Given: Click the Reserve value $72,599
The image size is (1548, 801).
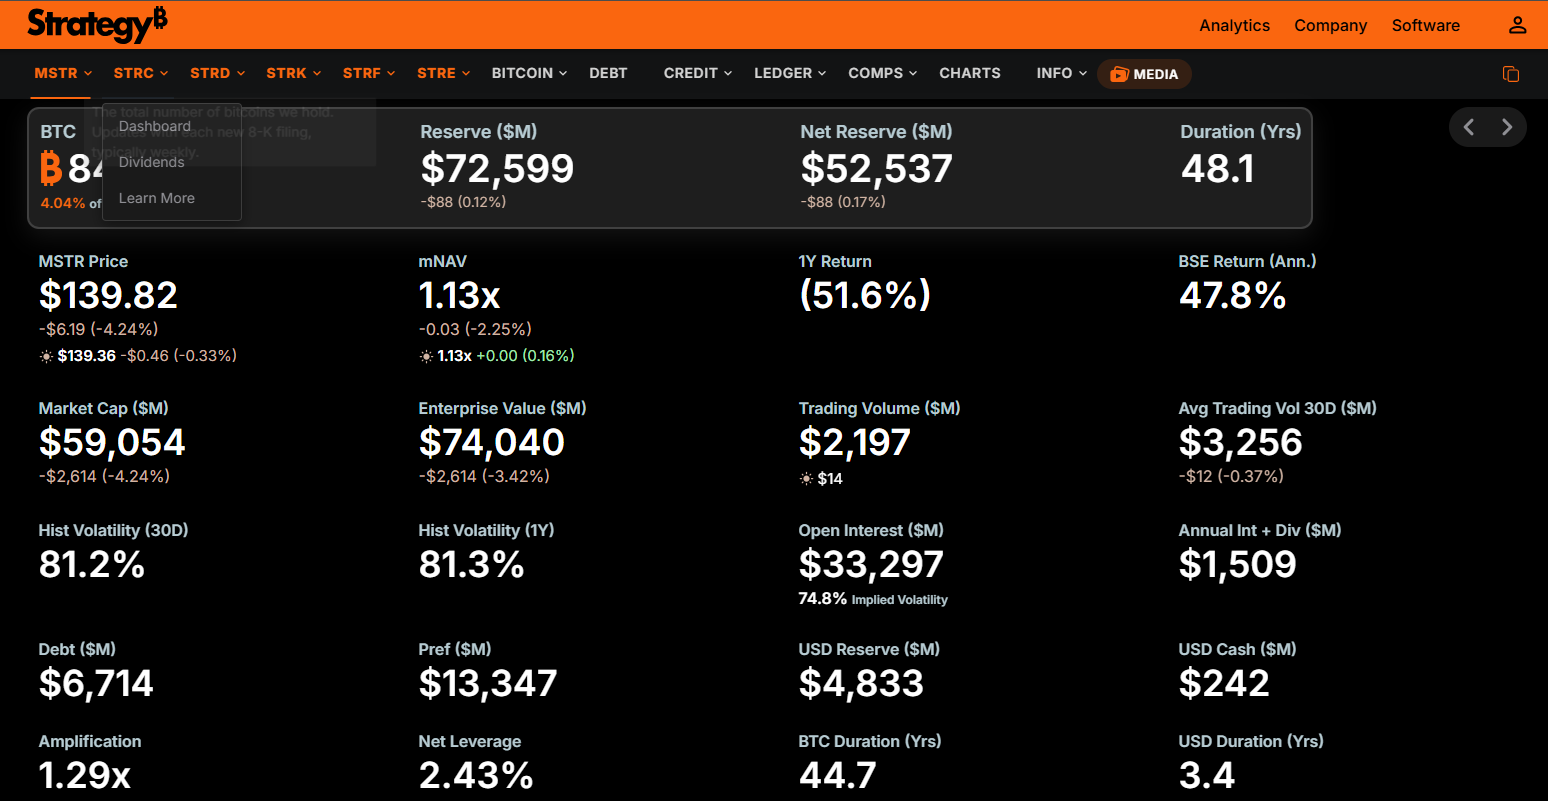Looking at the screenshot, I should click(497, 169).
